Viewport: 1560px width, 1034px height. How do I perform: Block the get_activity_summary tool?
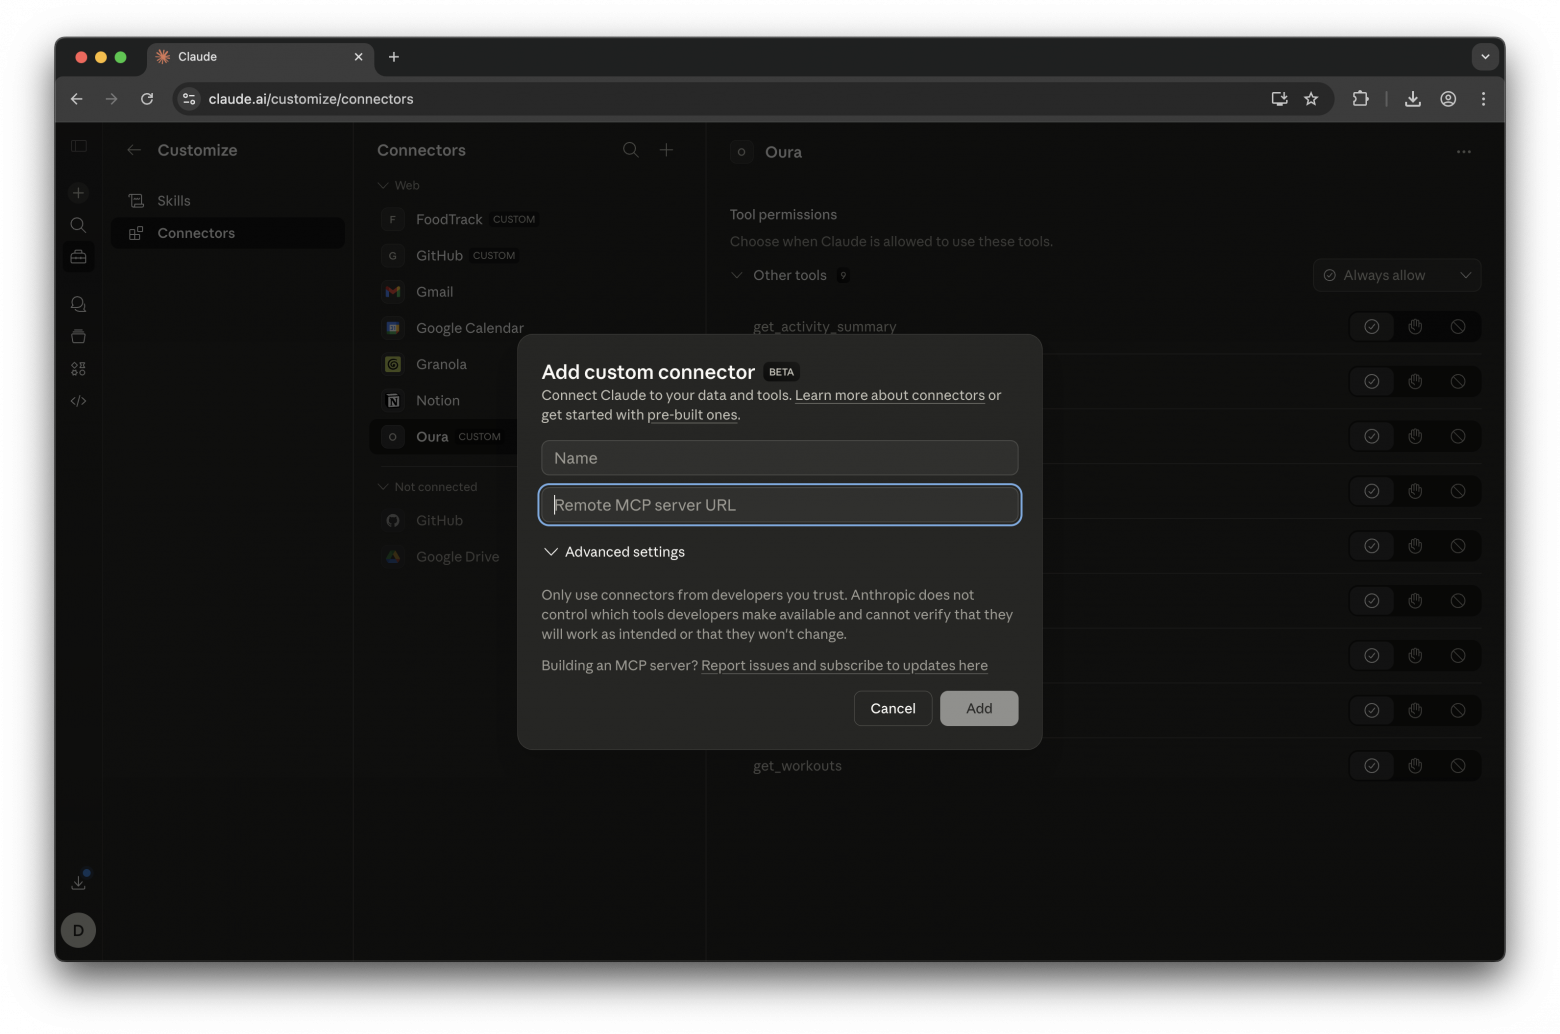[x=1458, y=327]
